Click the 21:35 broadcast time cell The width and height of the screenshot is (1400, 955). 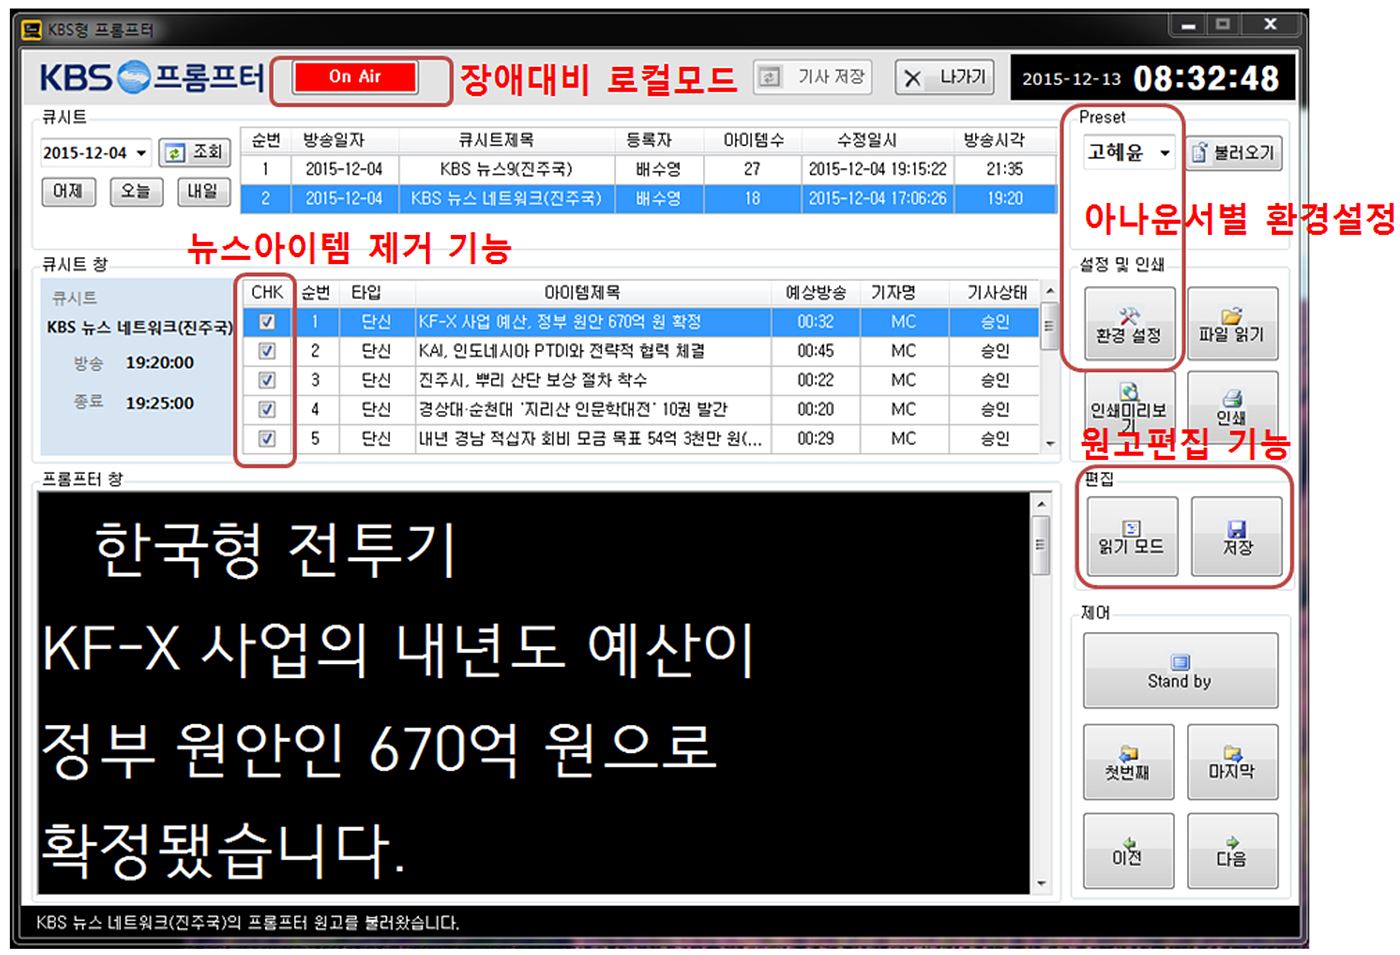click(1005, 169)
